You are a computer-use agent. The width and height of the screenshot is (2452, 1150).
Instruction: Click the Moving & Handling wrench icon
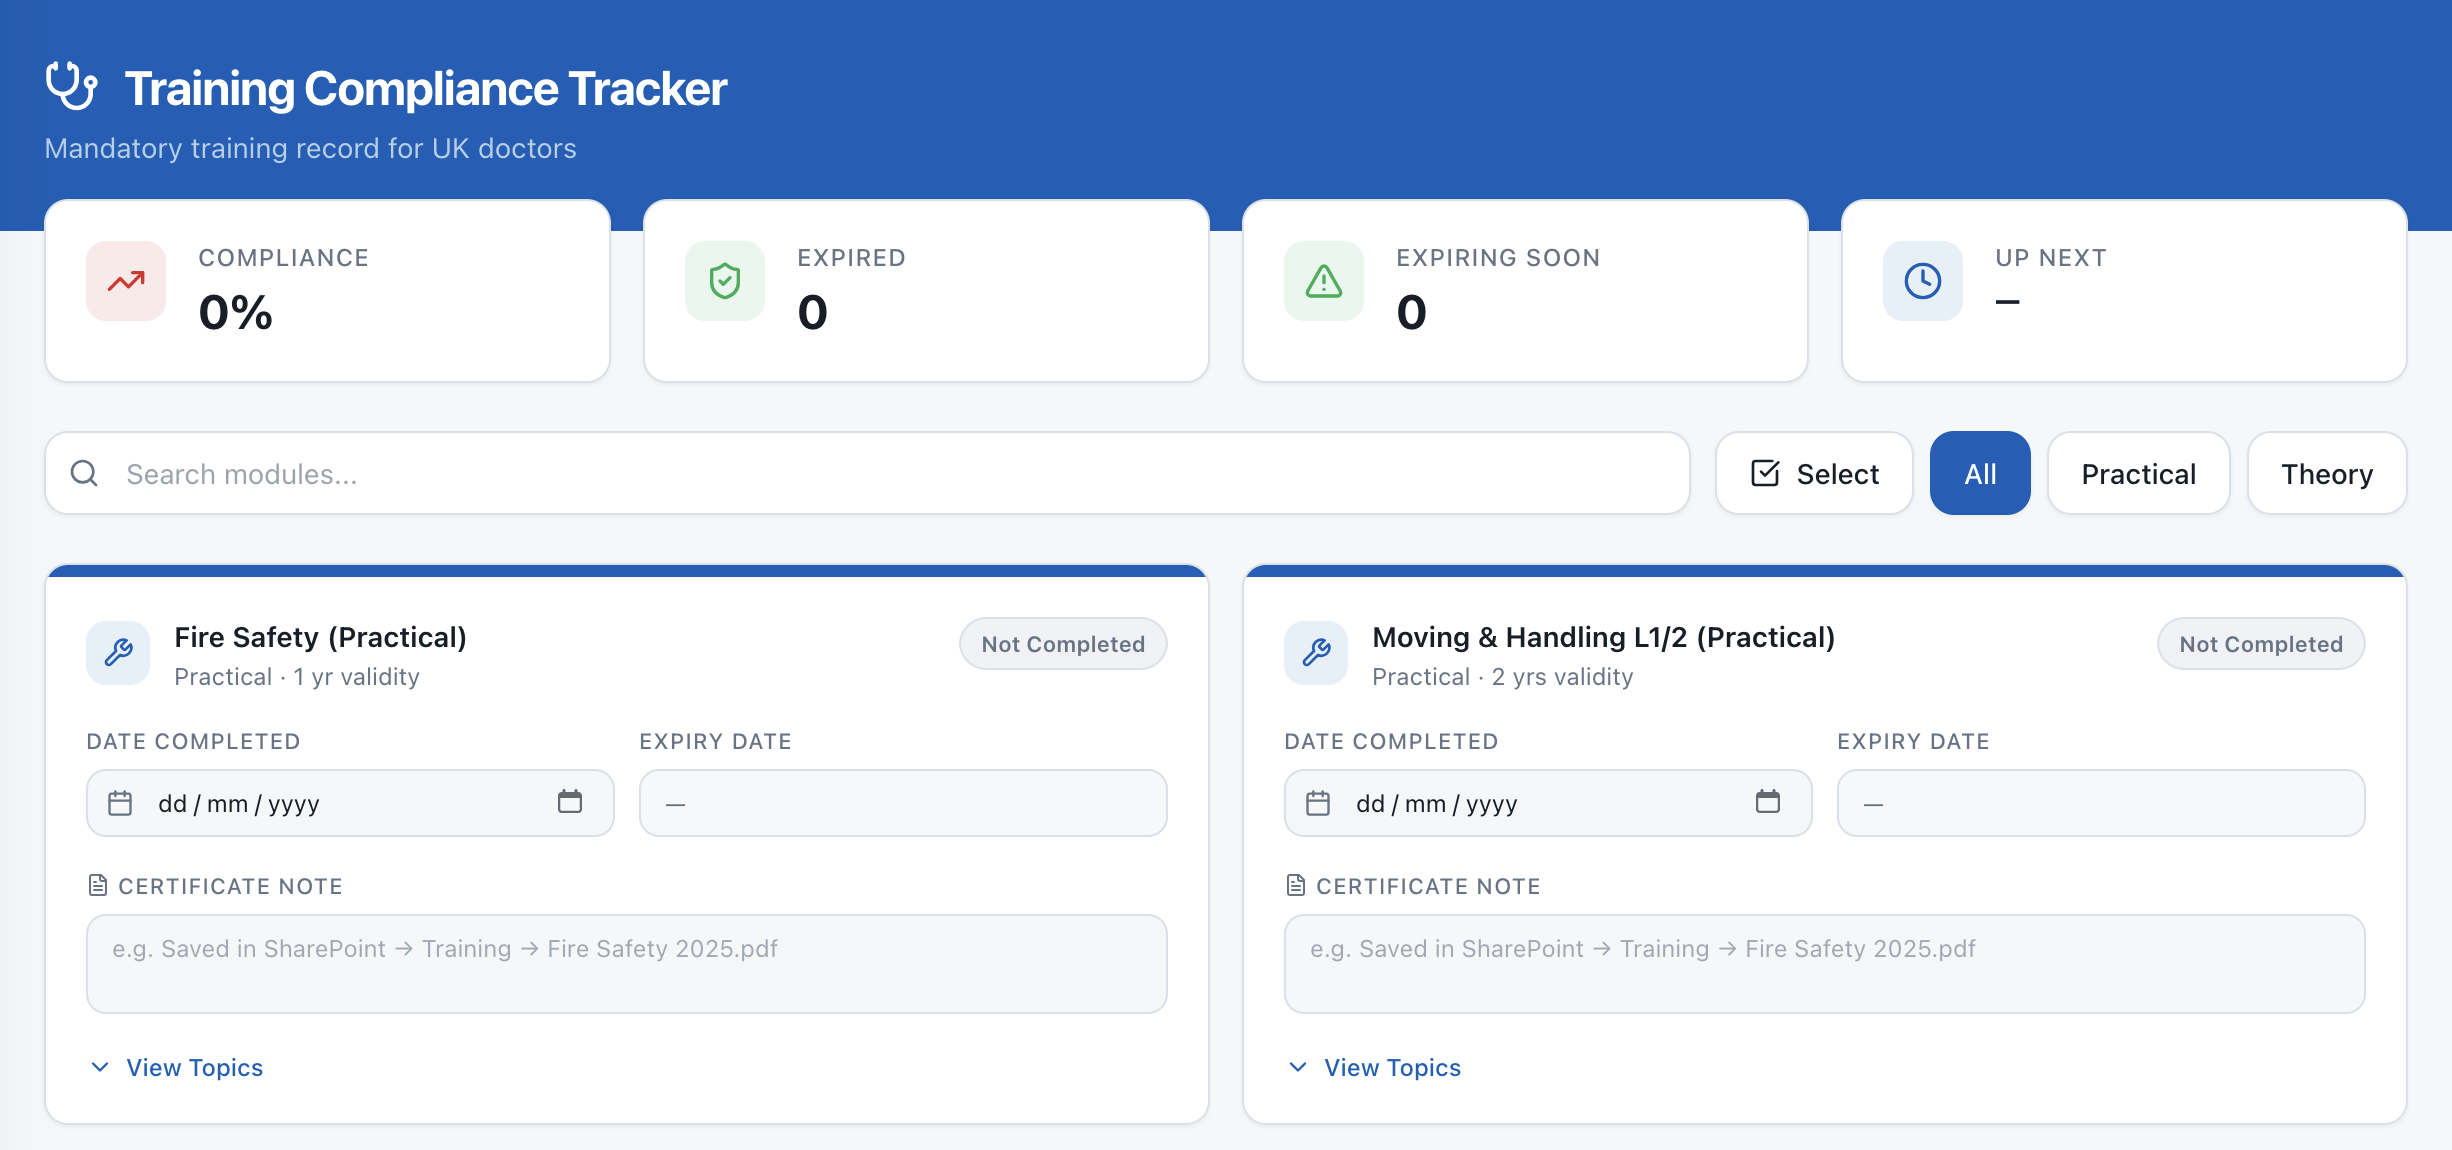coord(1316,653)
